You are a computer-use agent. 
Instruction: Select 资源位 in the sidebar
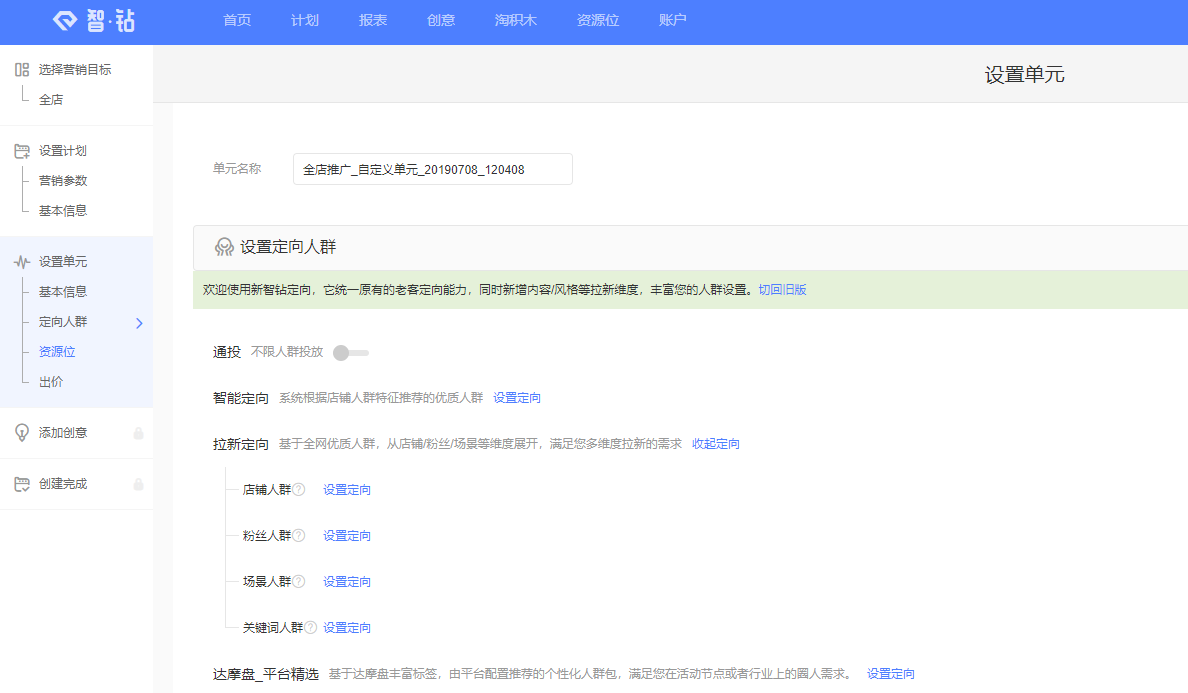click(x=57, y=351)
